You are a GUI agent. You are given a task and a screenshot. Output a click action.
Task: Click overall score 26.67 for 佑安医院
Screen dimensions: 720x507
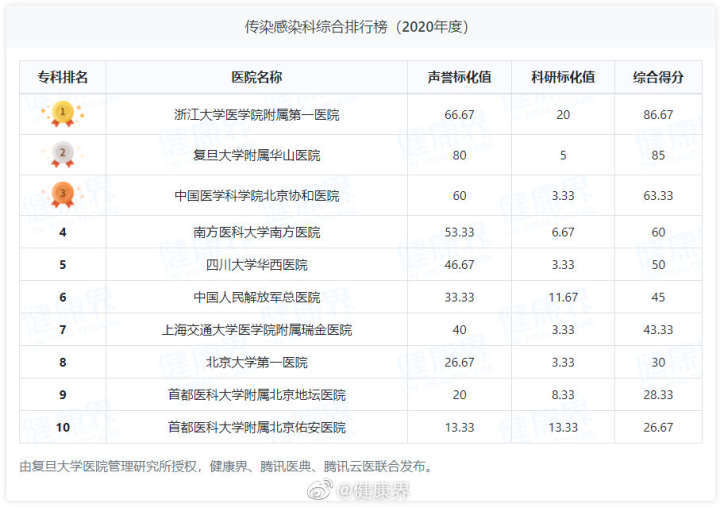click(x=658, y=428)
